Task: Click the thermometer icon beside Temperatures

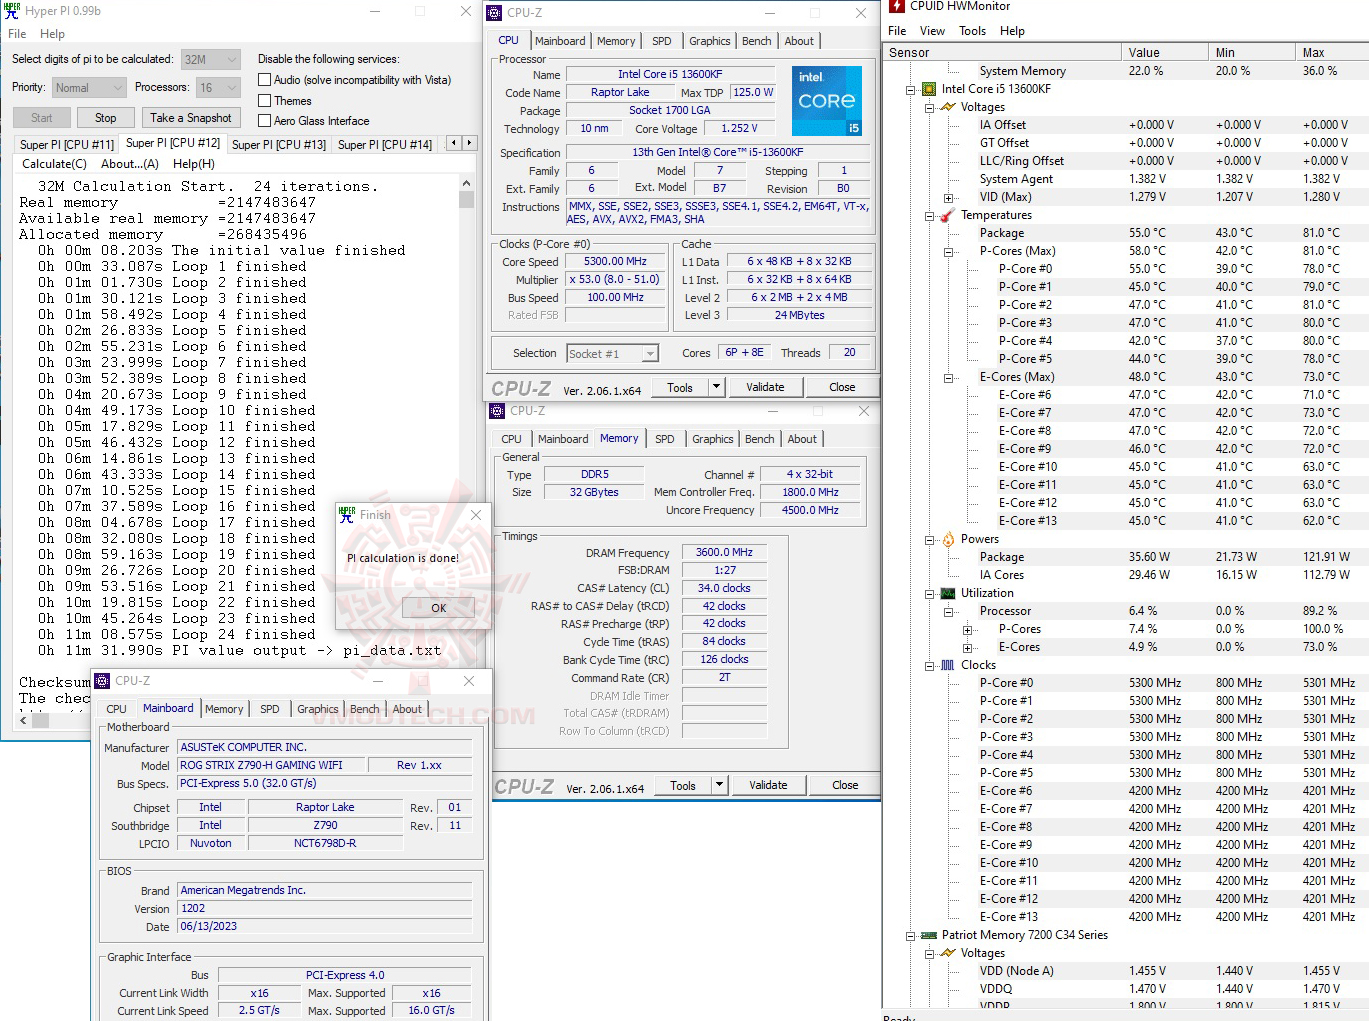Action: [948, 215]
